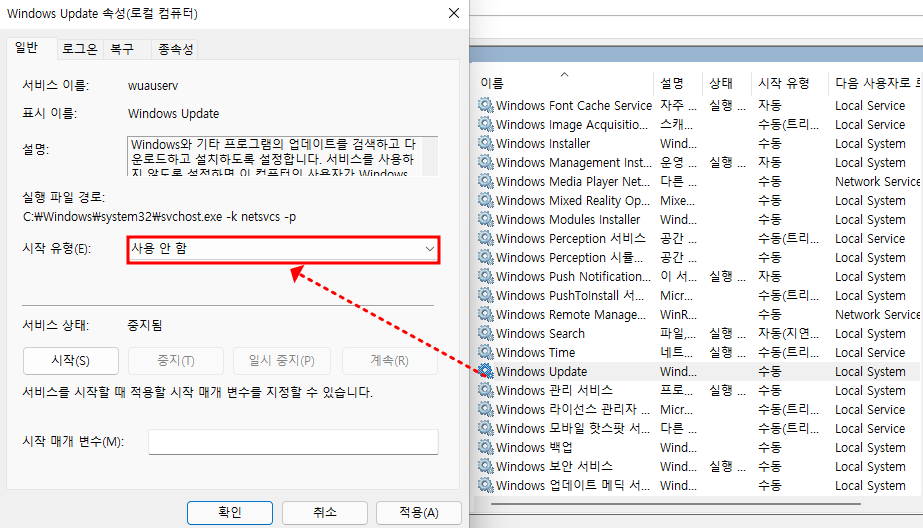The height and width of the screenshot is (528, 923).
Task: Switch to the 로그온 tab
Action: click(x=79, y=49)
